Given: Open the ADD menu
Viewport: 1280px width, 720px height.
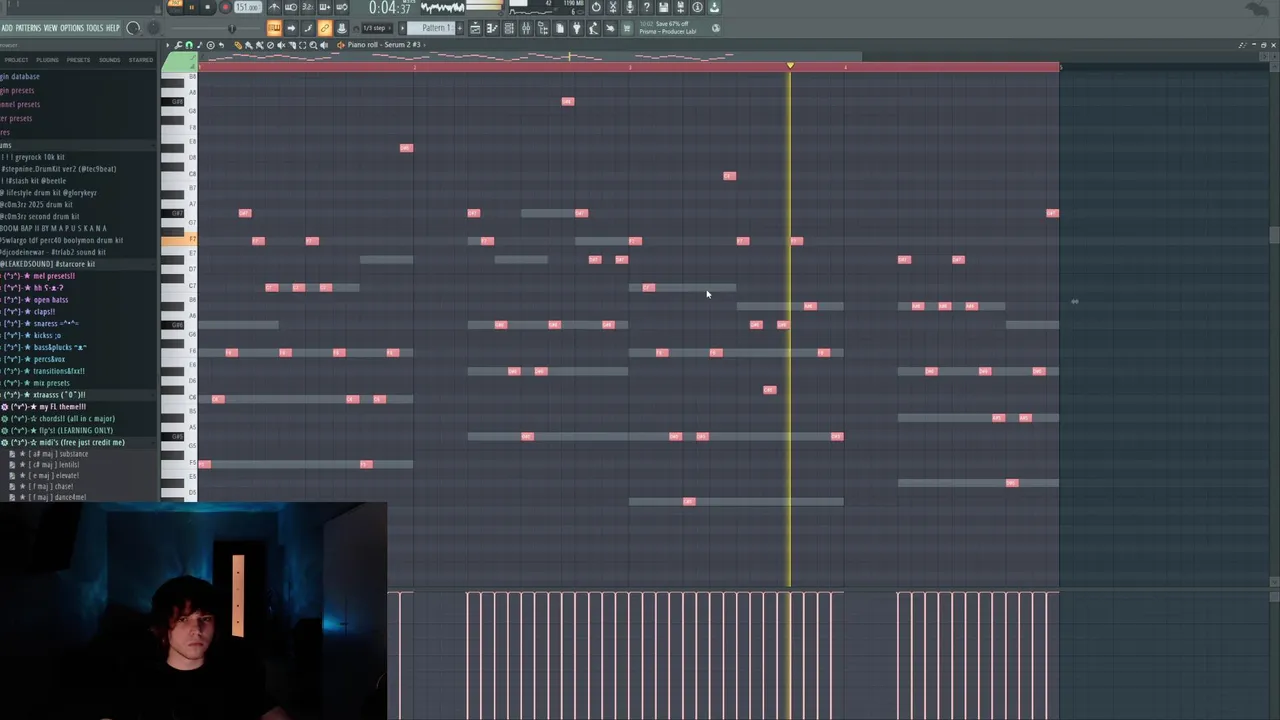Looking at the screenshot, I should 7,28.
